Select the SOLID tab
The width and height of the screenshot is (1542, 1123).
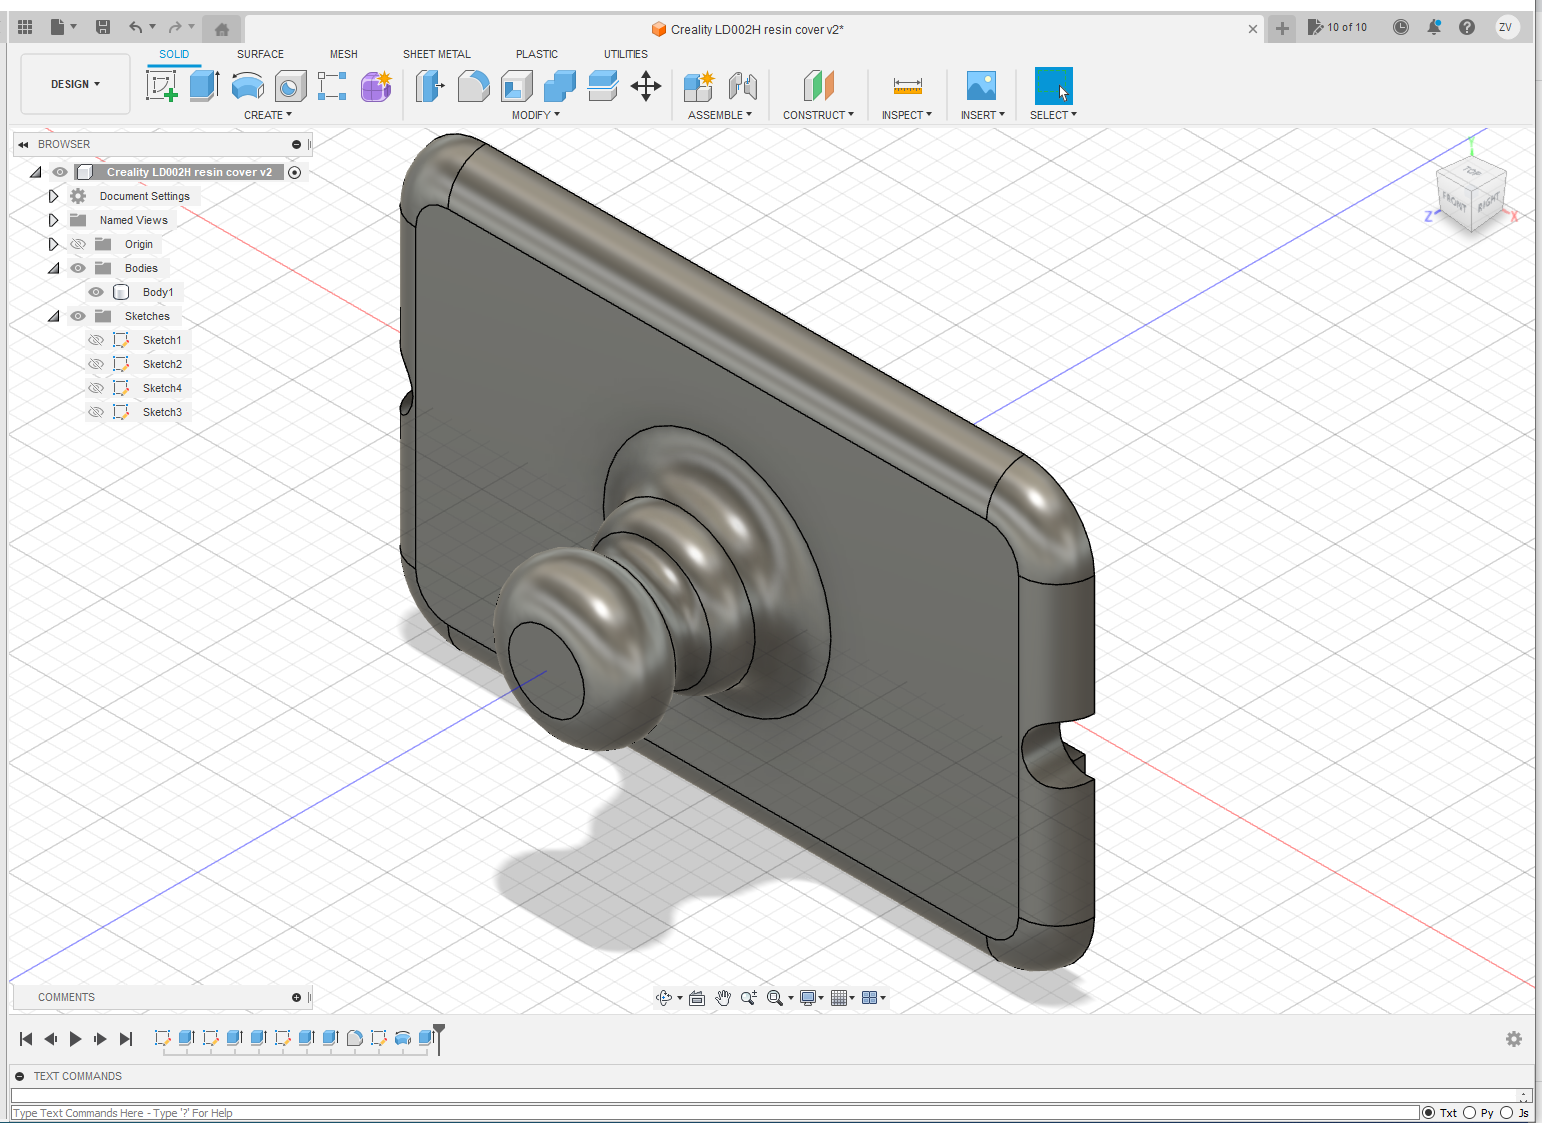click(x=174, y=54)
